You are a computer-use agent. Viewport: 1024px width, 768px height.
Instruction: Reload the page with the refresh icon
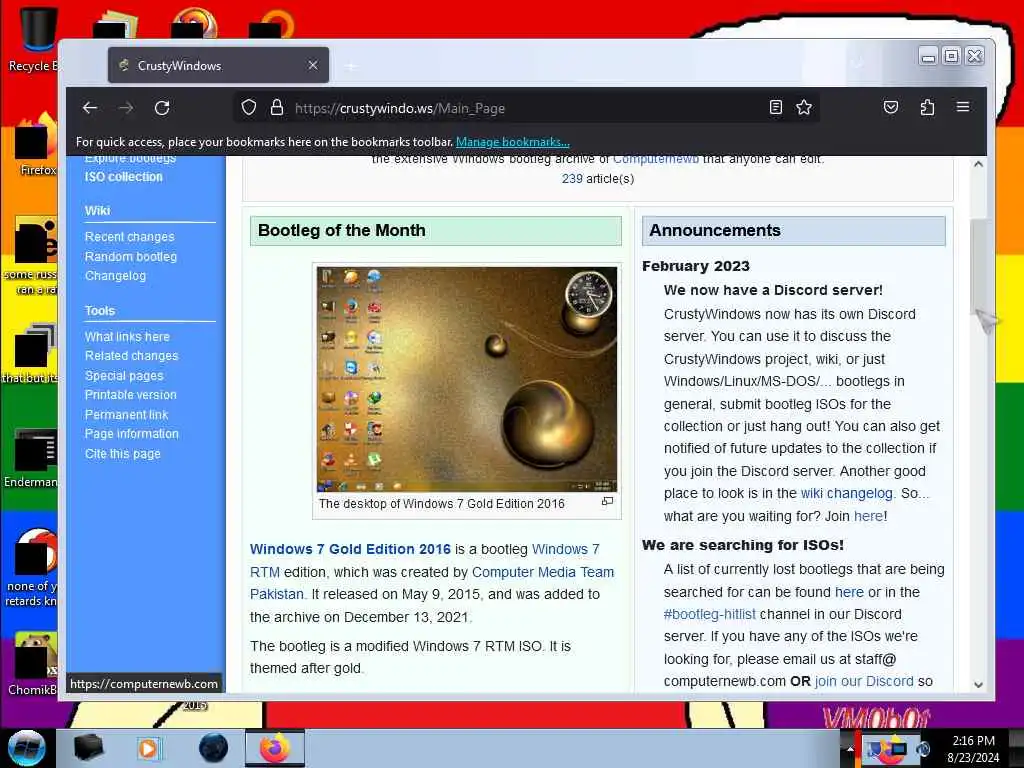click(x=162, y=108)
